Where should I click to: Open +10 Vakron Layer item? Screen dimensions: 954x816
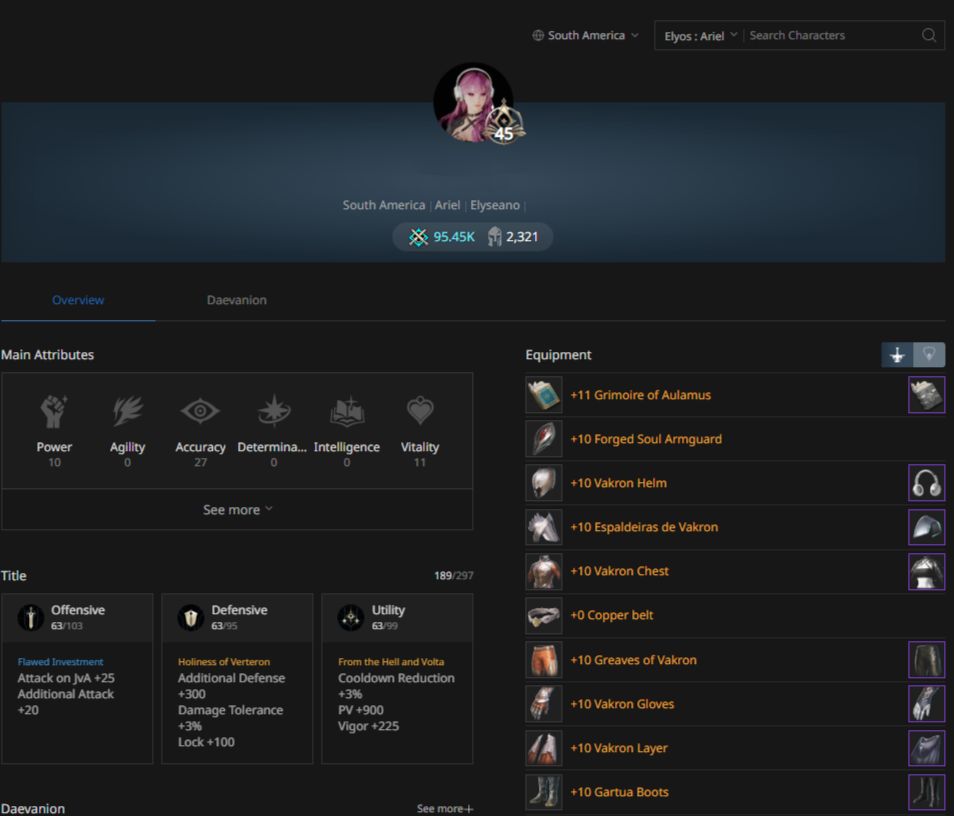tap(619, 748)
